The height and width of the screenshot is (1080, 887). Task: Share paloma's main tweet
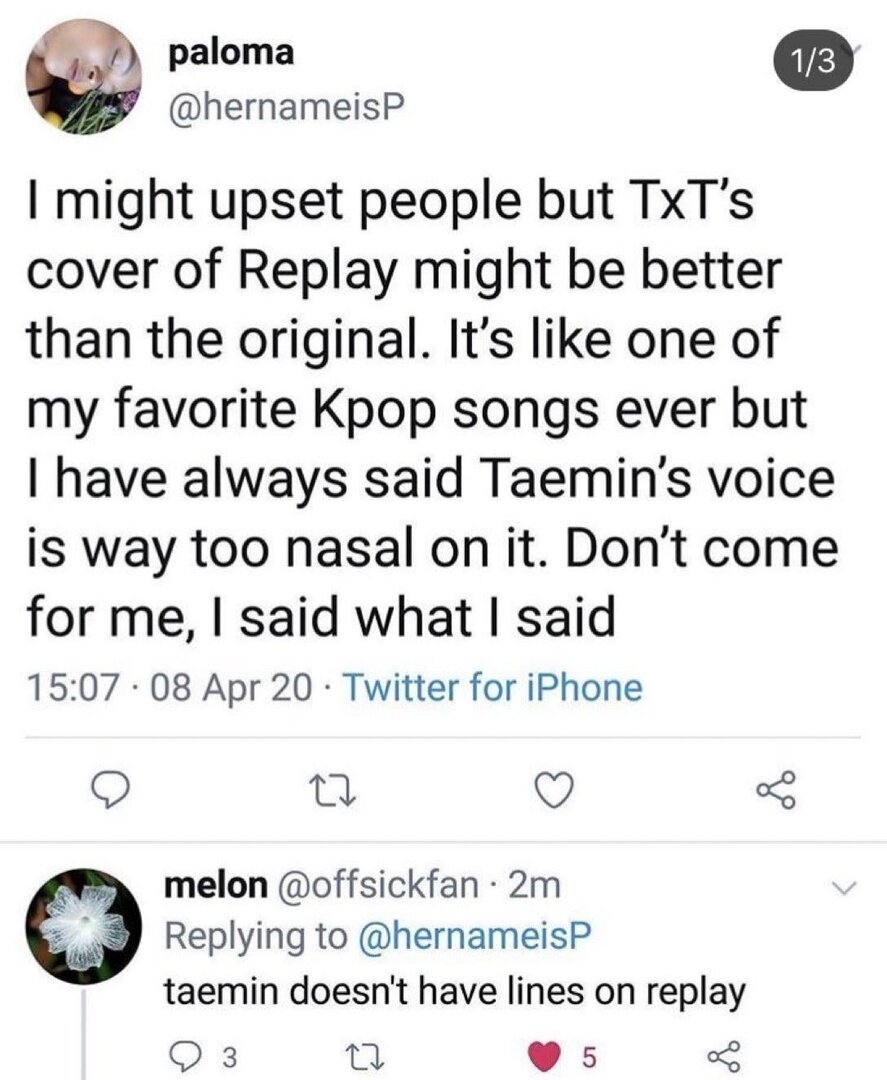pyautogui.click(x=775, y=790)
